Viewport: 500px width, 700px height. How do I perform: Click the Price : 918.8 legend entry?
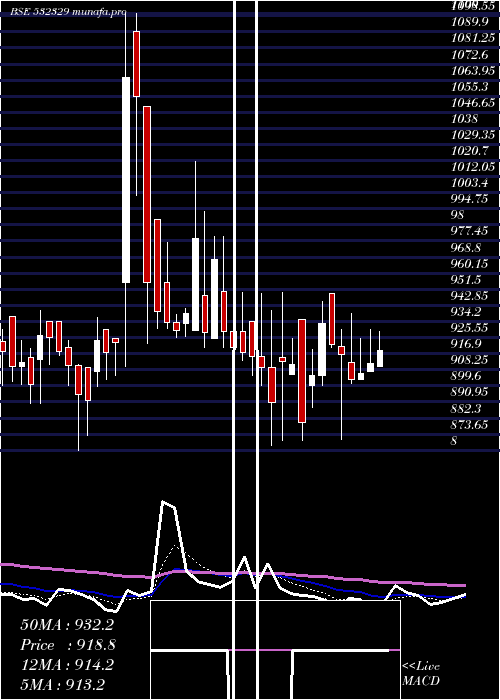coord(68,645)
